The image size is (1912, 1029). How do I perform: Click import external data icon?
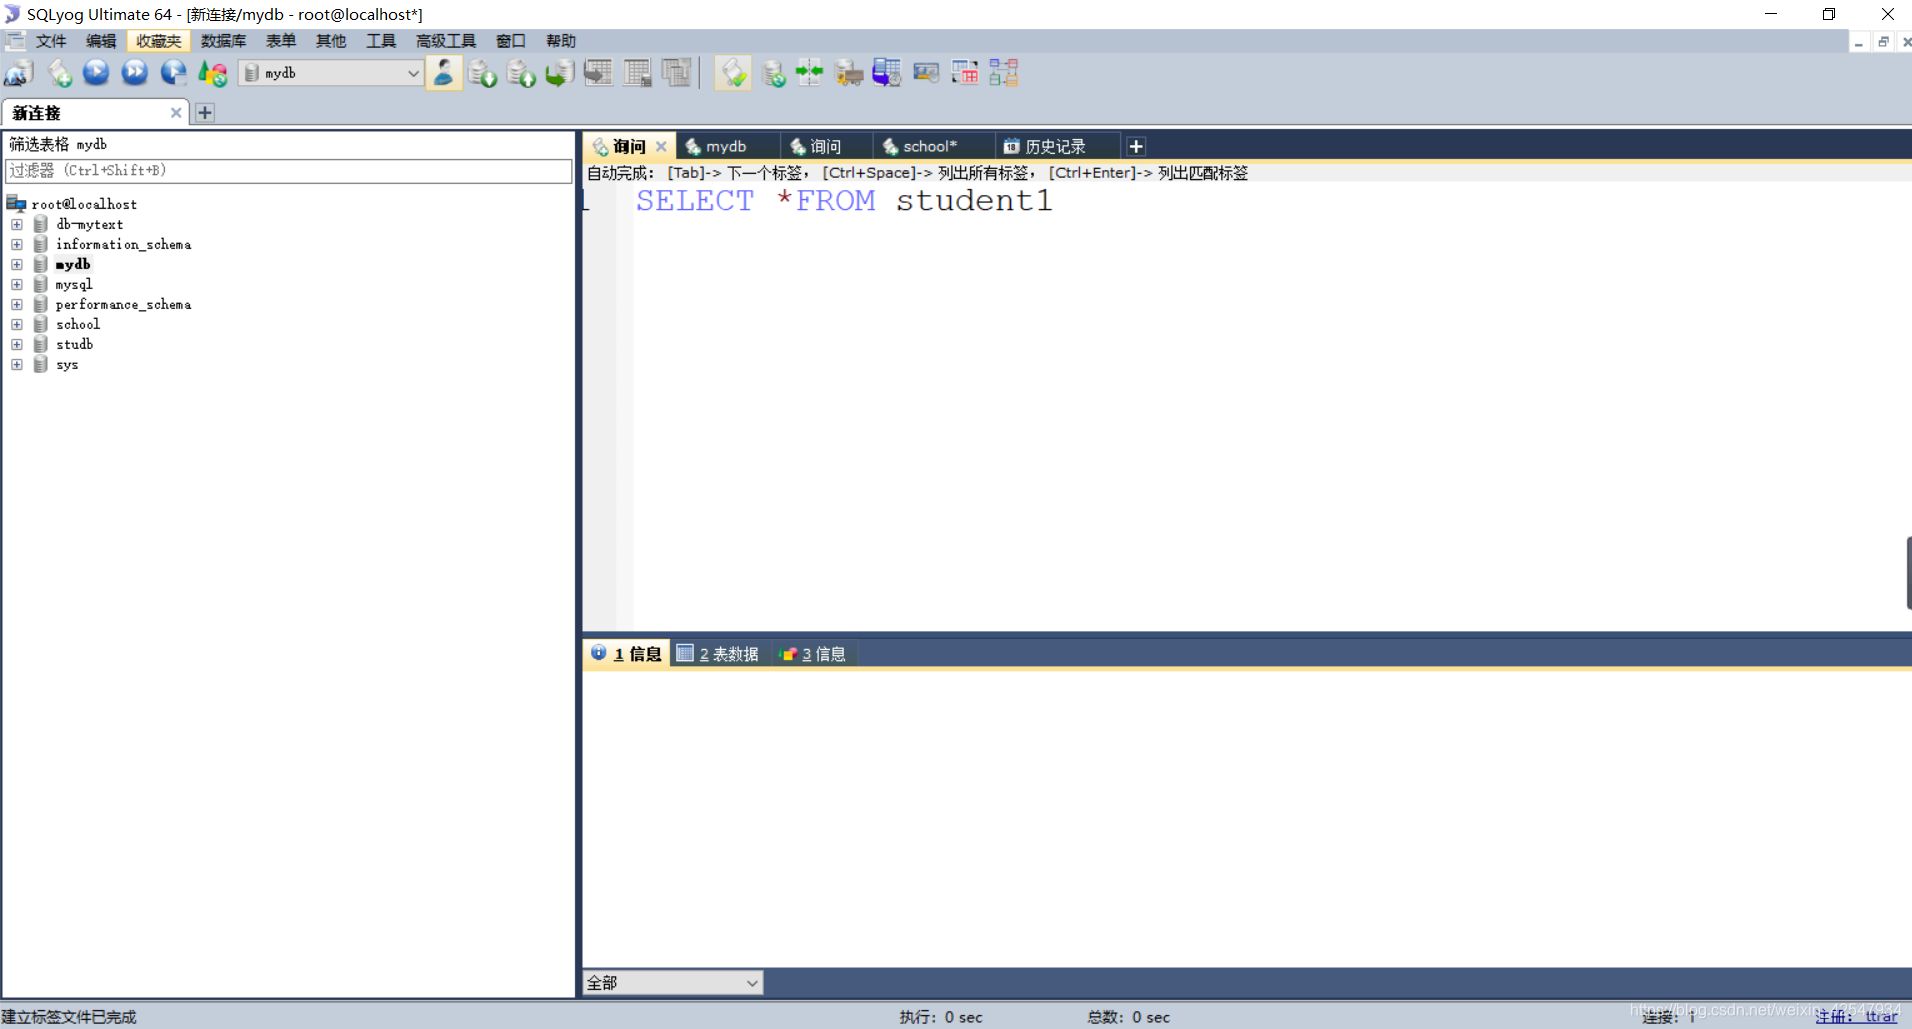[482, 73]
